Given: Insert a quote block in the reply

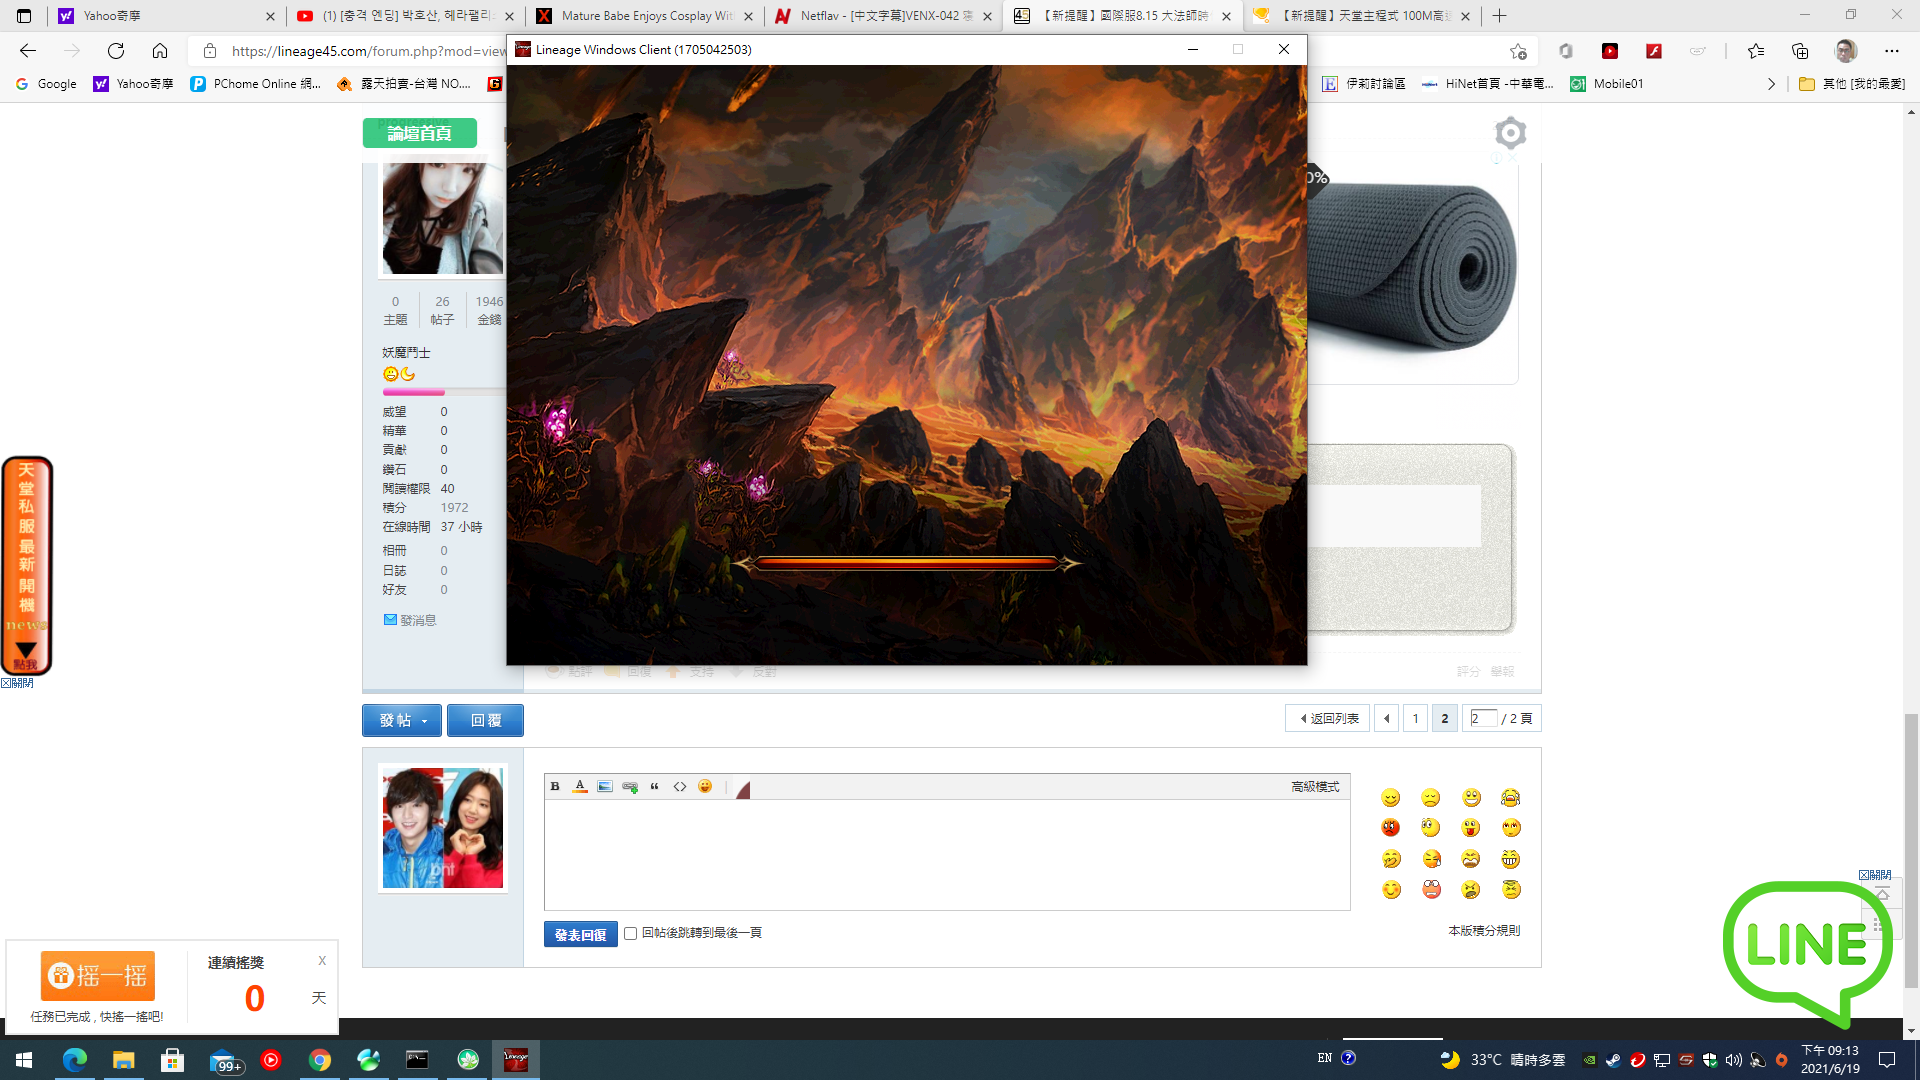Looking at the screenshot, I should [x=655, y=787].
